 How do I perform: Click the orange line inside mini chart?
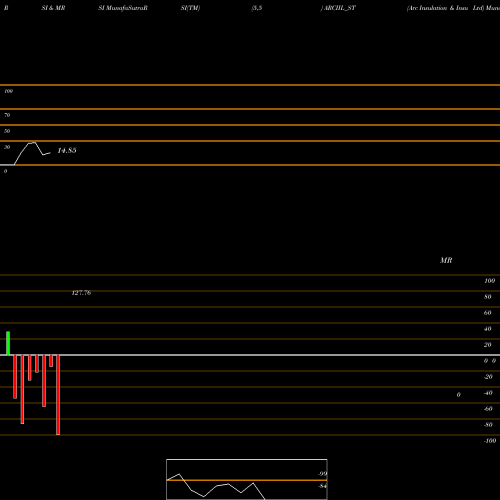click(x=247, y=480)
